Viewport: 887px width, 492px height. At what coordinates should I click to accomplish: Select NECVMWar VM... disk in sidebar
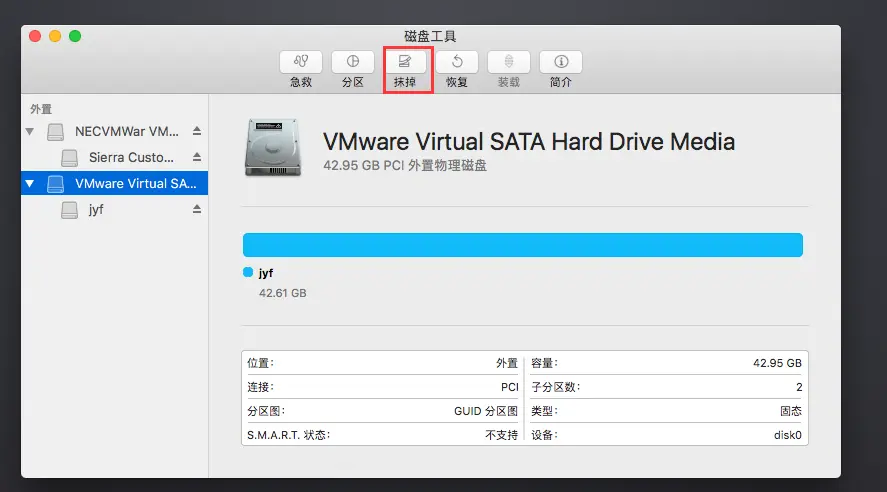pyautogui.click(x=114, y=132)
